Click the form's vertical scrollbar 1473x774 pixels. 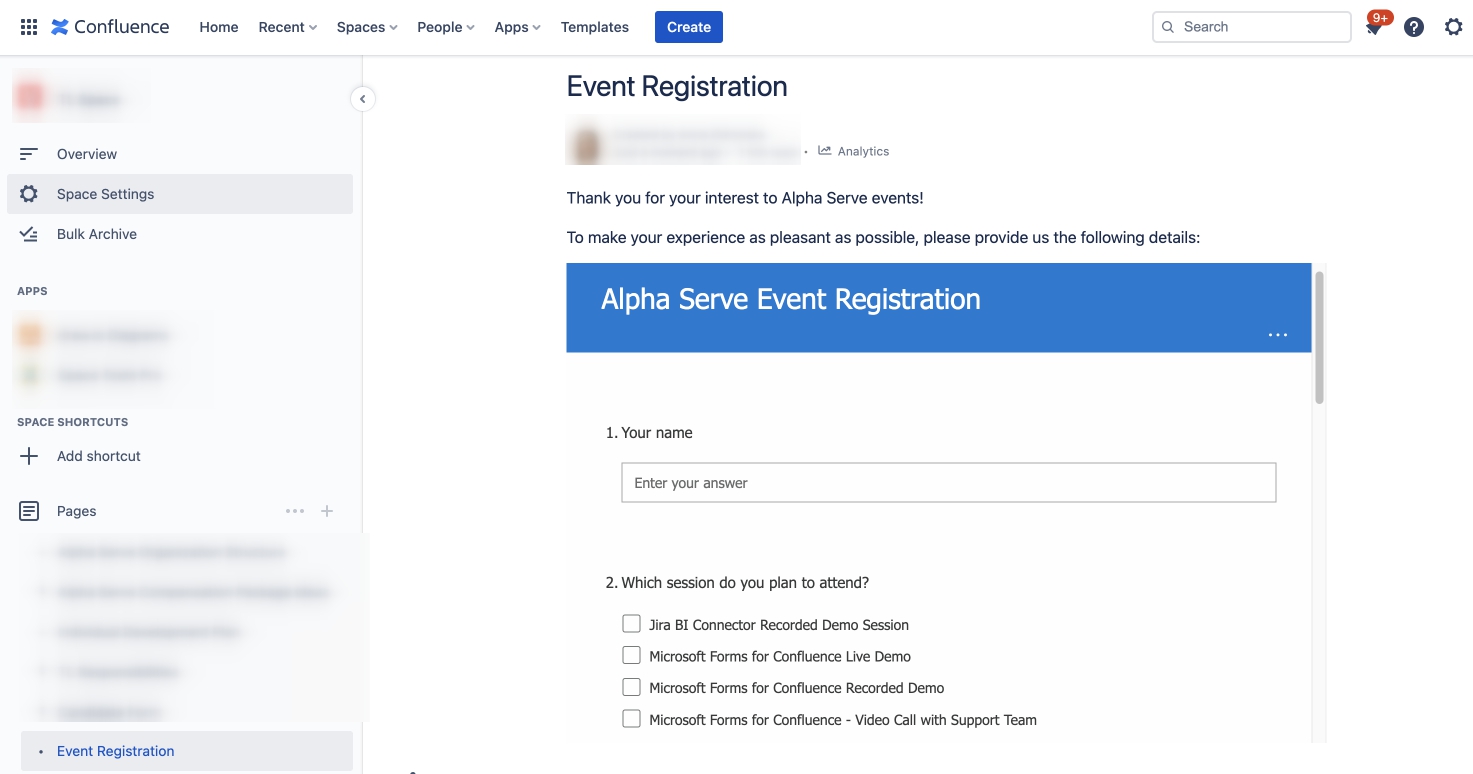click(x=1319, y=336)
